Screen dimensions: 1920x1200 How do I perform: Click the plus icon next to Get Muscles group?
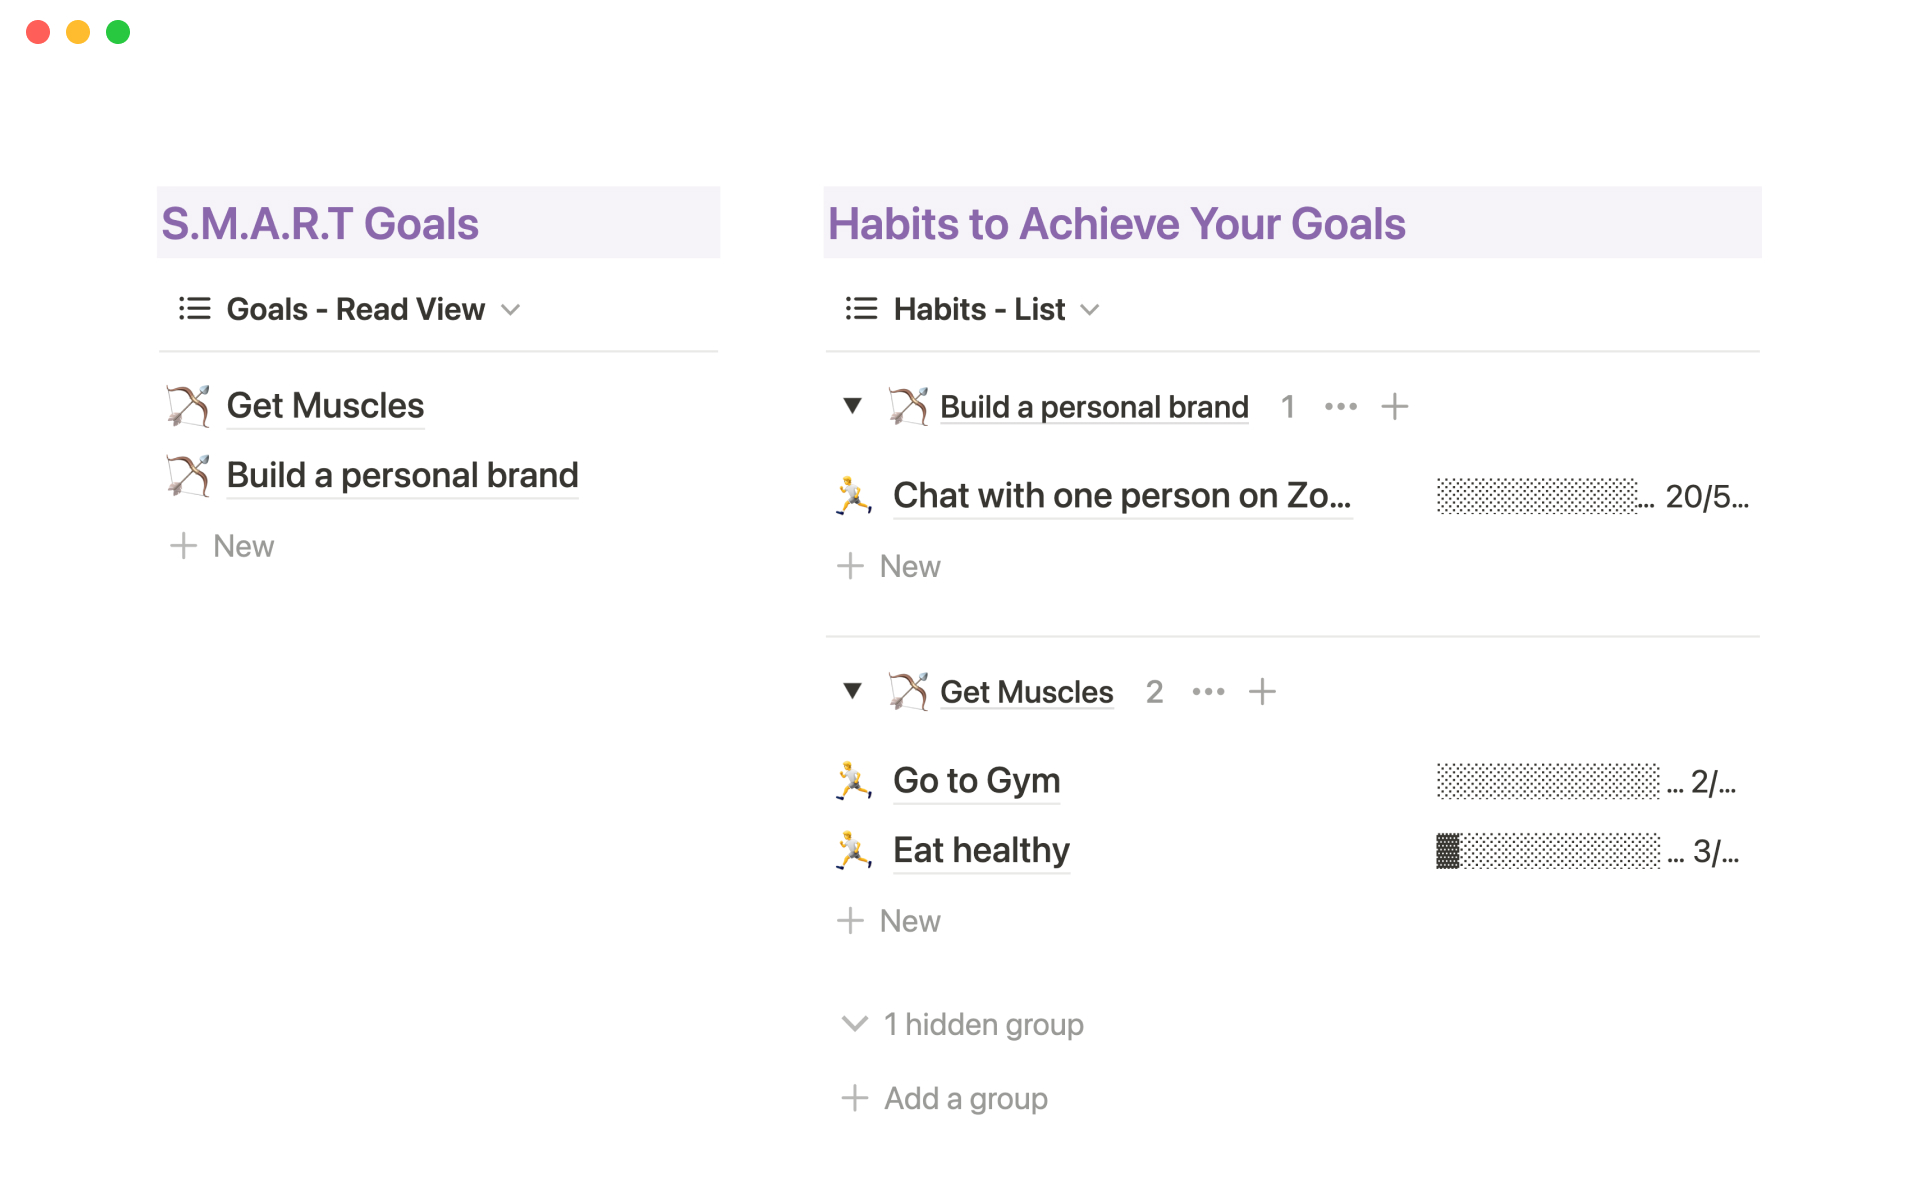point(1262,692)
